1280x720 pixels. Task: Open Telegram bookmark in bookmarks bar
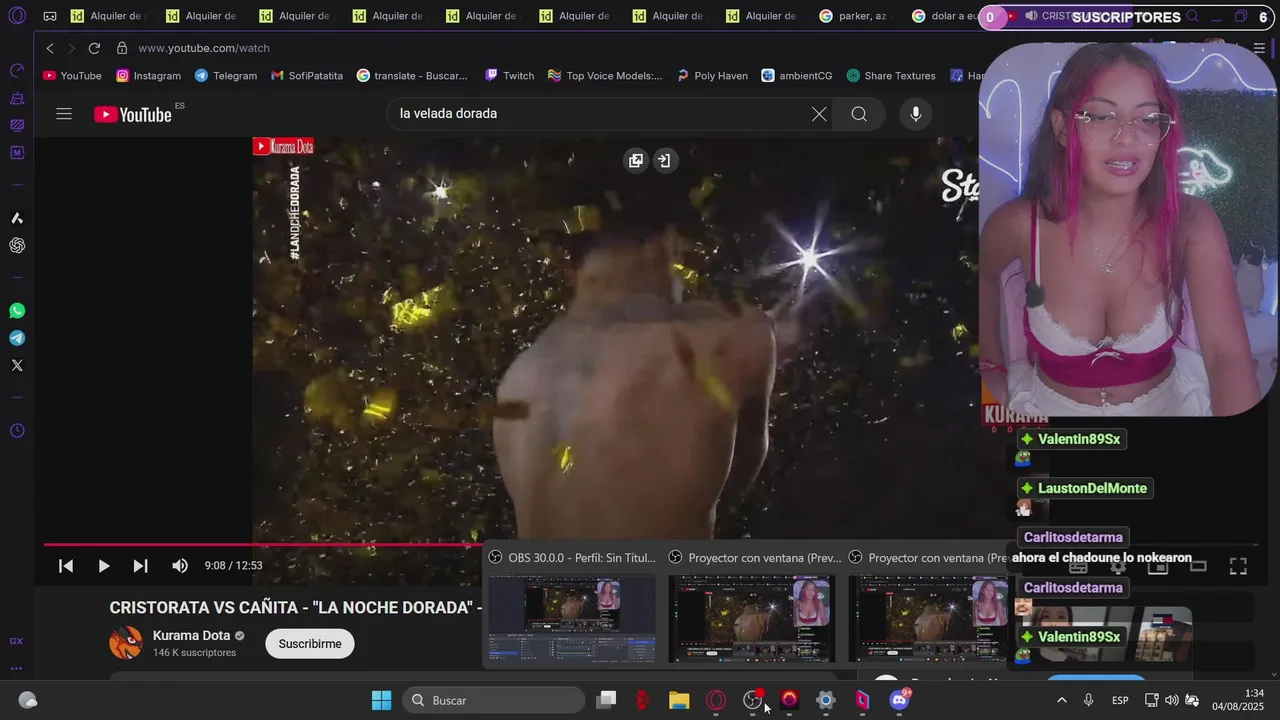(x=226, y=76)
